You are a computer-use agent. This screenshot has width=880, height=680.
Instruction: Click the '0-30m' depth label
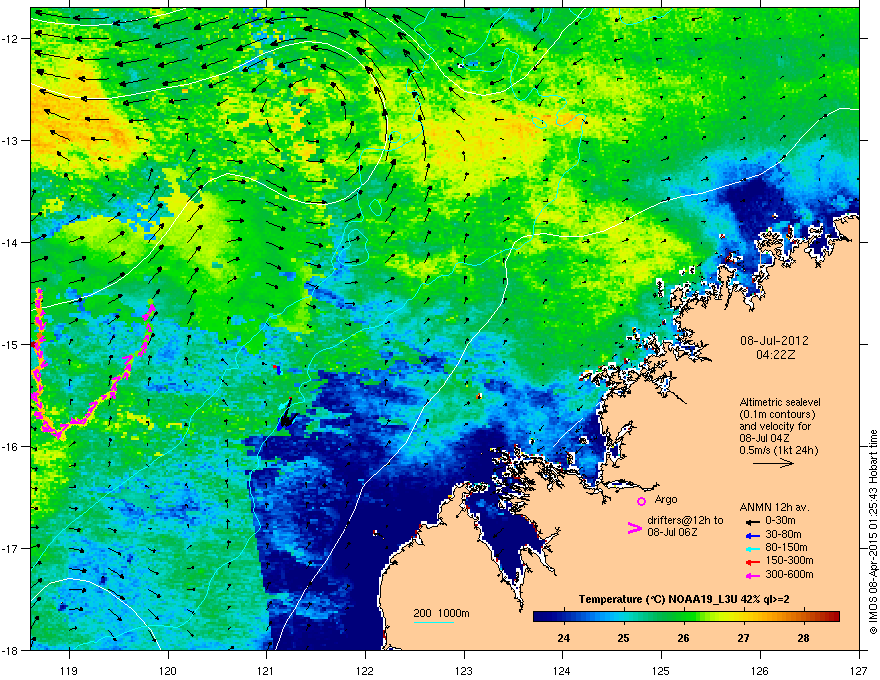coord(781,521)
